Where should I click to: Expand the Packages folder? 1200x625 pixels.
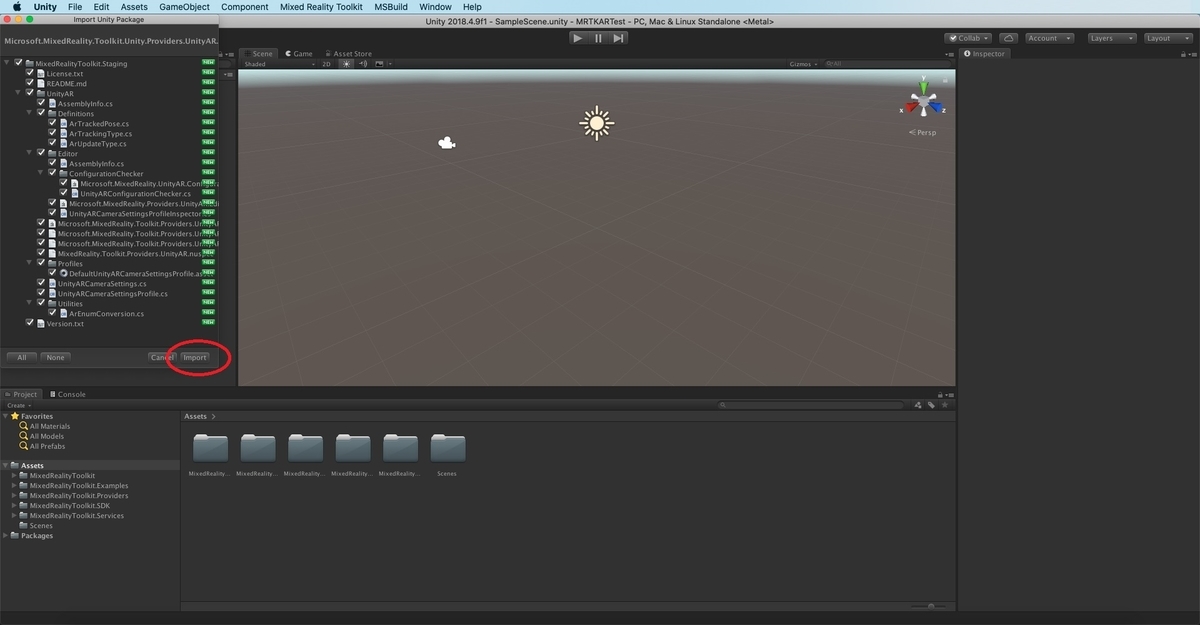click(6, 536)
